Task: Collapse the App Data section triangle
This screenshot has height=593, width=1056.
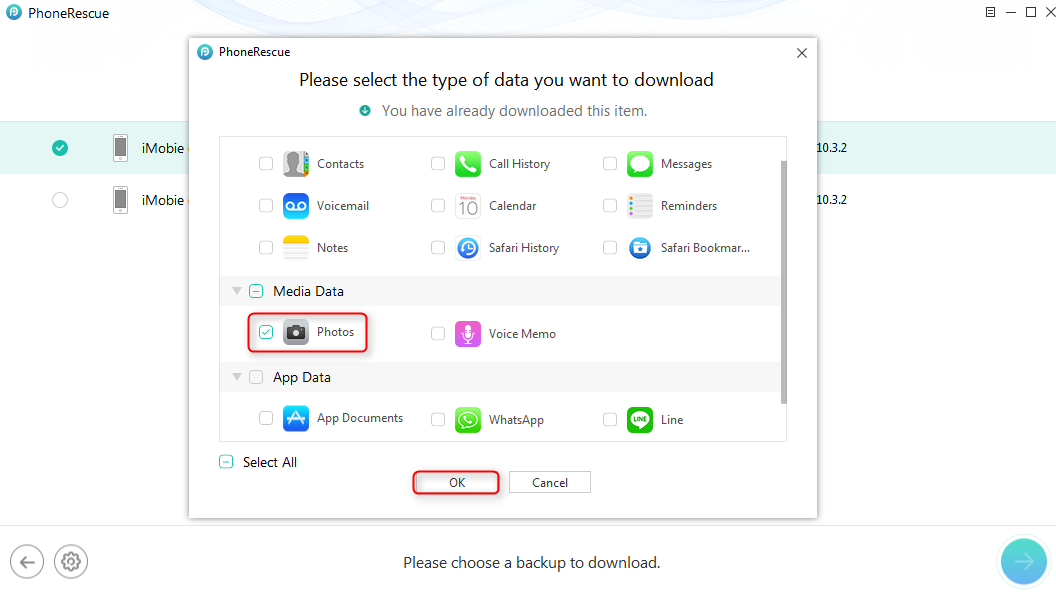Action: (x=237, y=377)
